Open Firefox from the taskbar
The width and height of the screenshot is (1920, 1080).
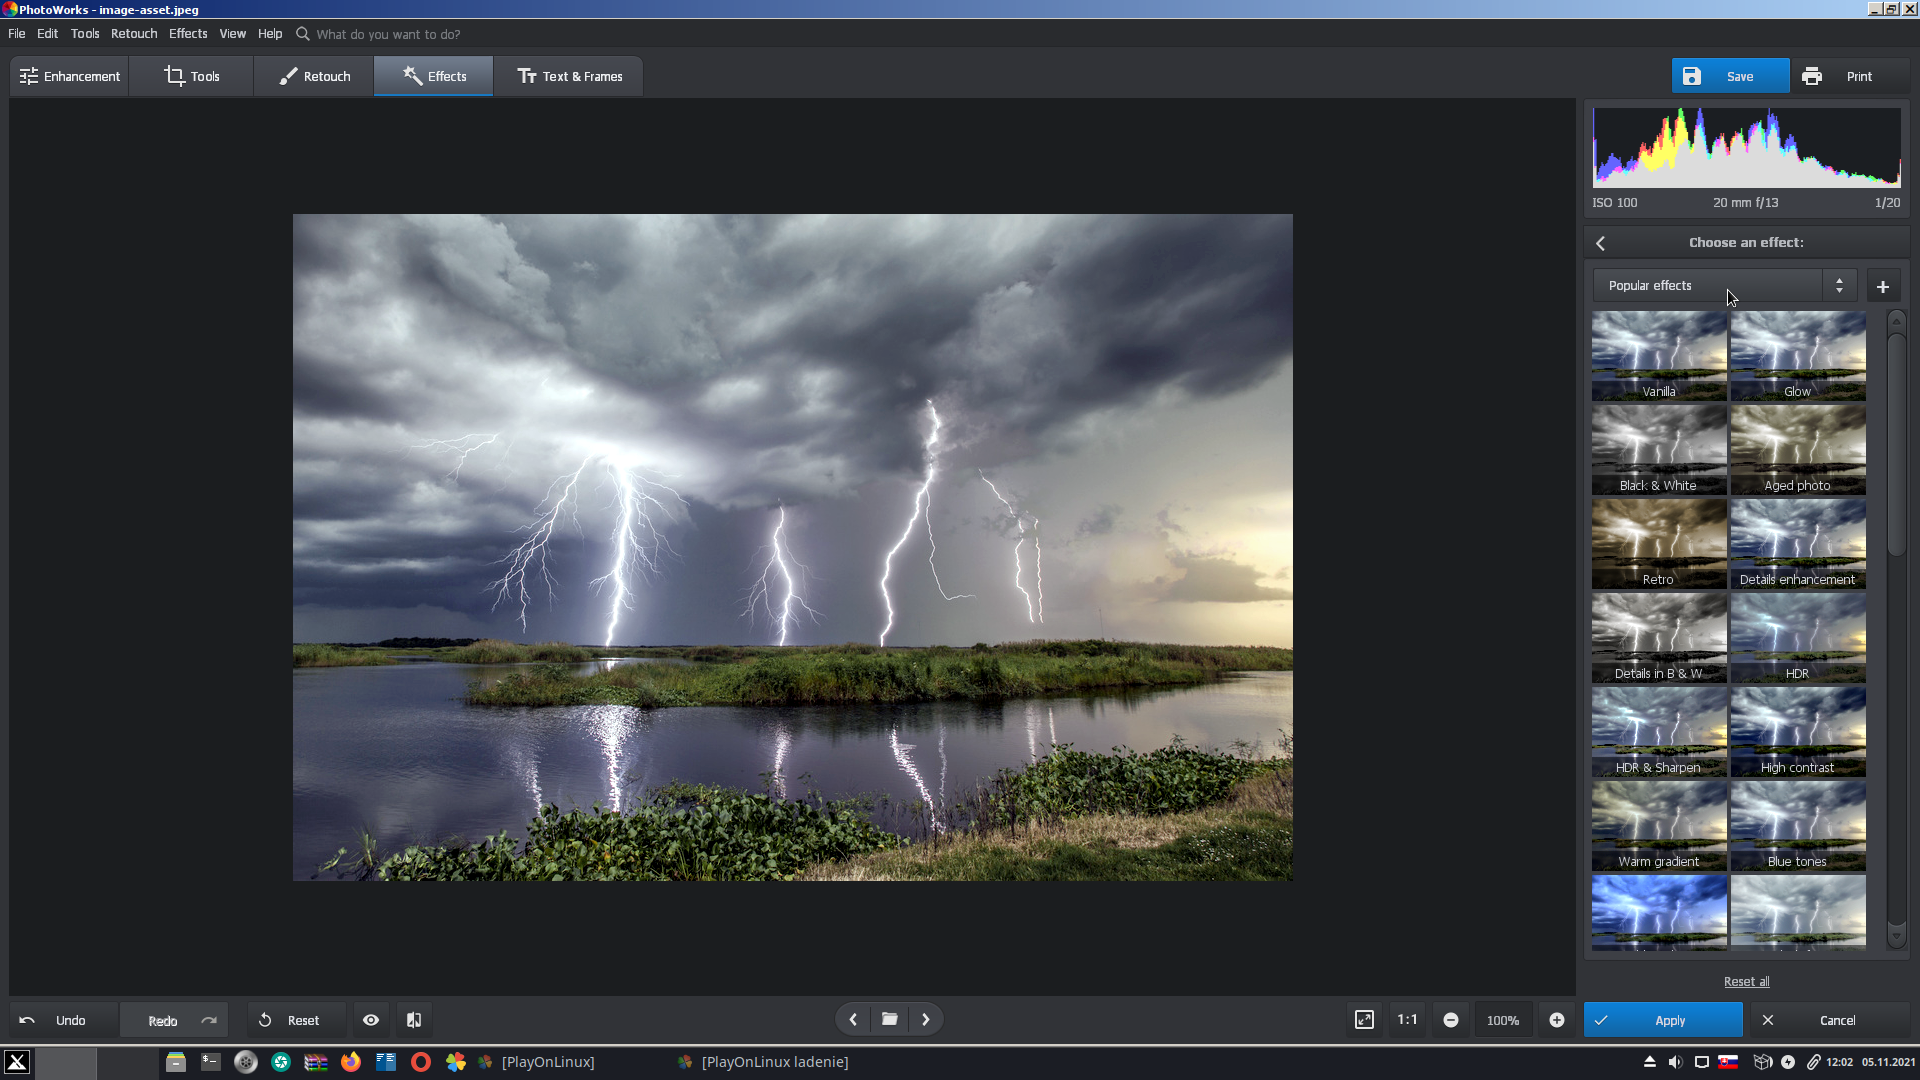(351, 1062)
